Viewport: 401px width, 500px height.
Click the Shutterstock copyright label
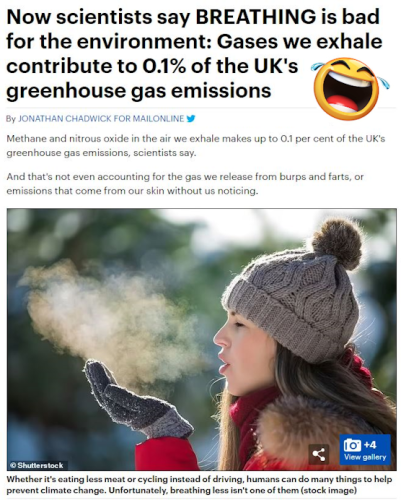tap(37, 465)
